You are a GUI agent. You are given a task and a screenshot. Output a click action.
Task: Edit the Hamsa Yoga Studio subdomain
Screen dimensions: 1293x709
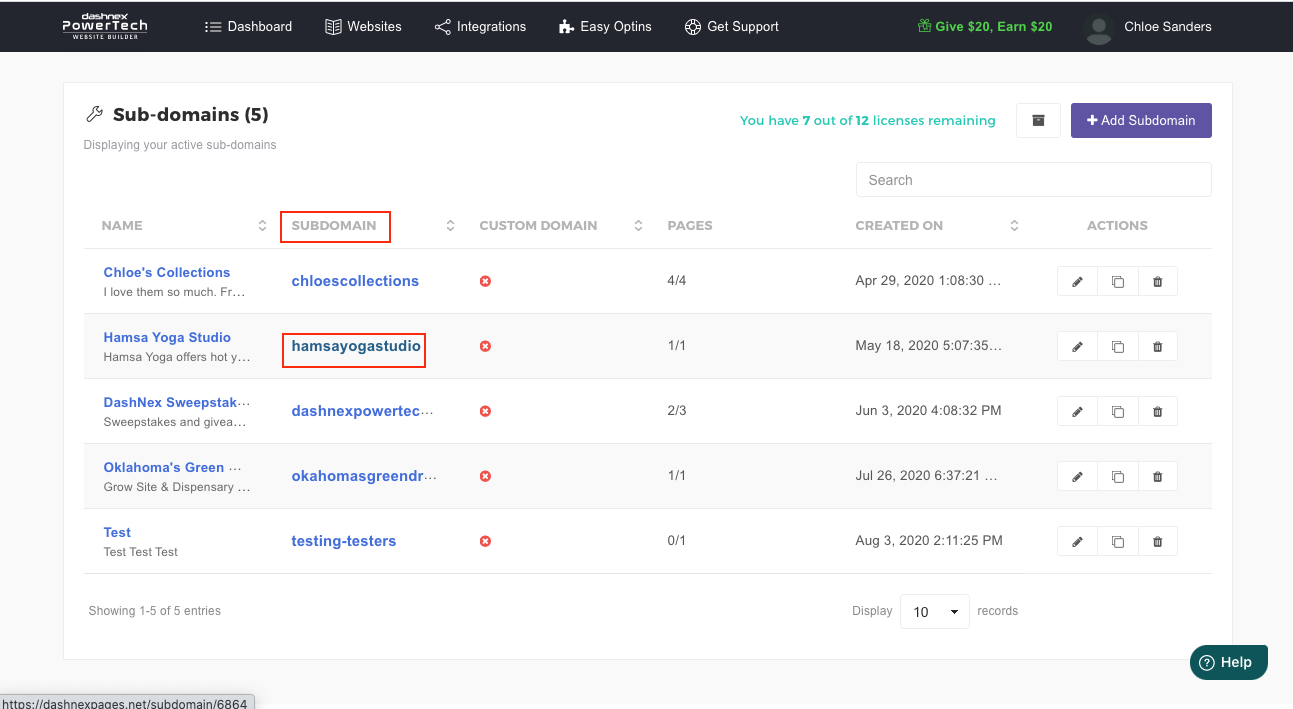pos(1077,347)
